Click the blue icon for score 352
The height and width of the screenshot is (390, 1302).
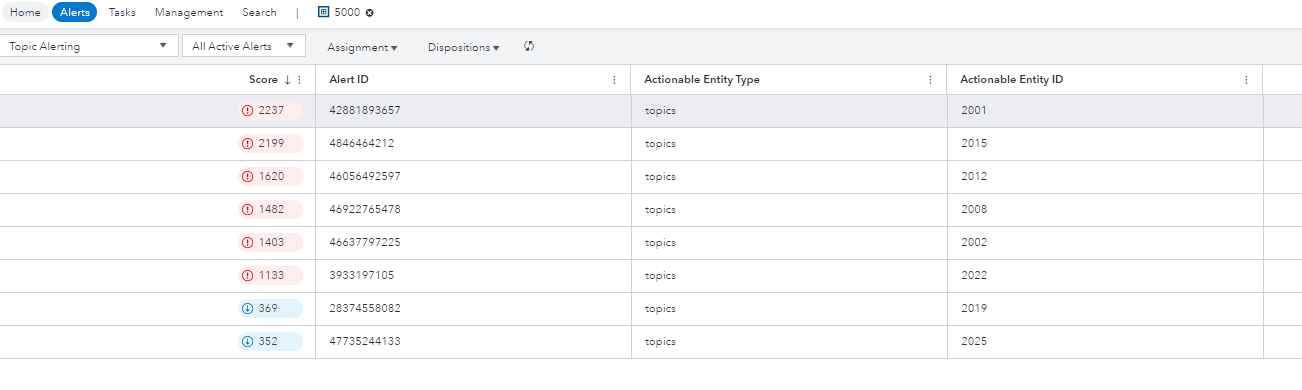[248, 342]
